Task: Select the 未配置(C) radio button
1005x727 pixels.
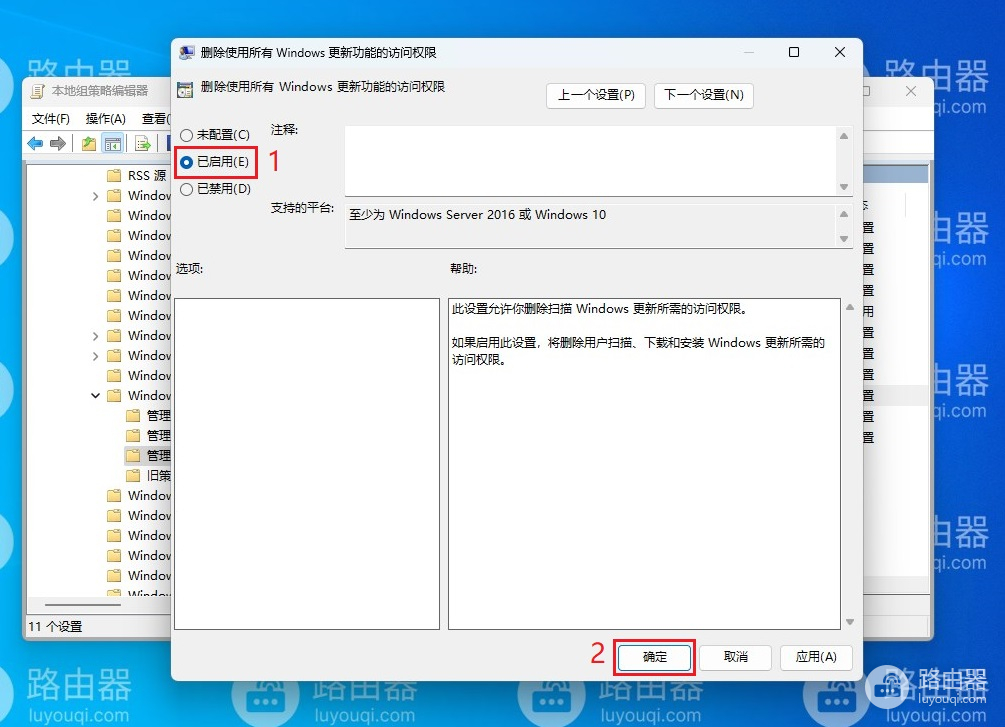Action: point(186,135)
